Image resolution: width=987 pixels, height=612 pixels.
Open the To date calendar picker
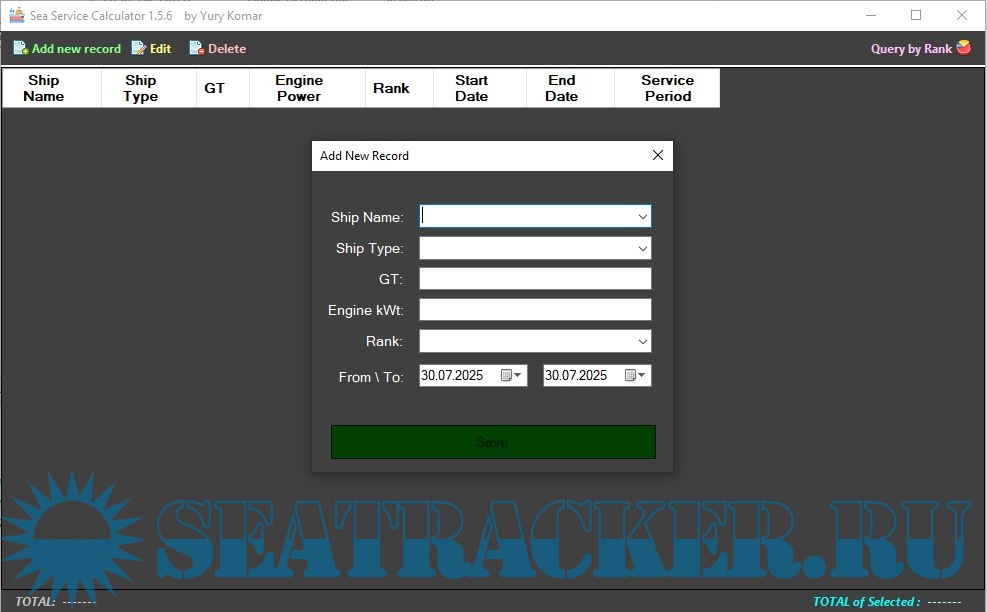tap(634, 376)
